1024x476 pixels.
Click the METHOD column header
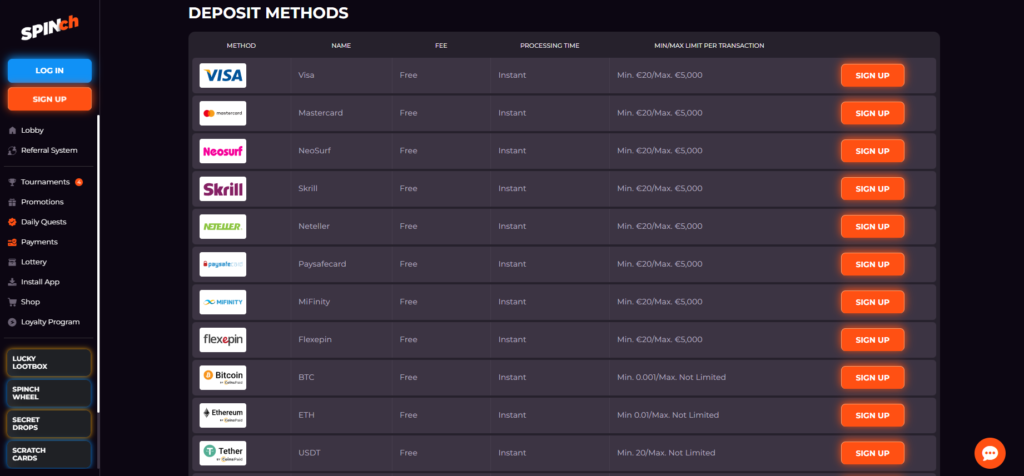tap(241, 46)
